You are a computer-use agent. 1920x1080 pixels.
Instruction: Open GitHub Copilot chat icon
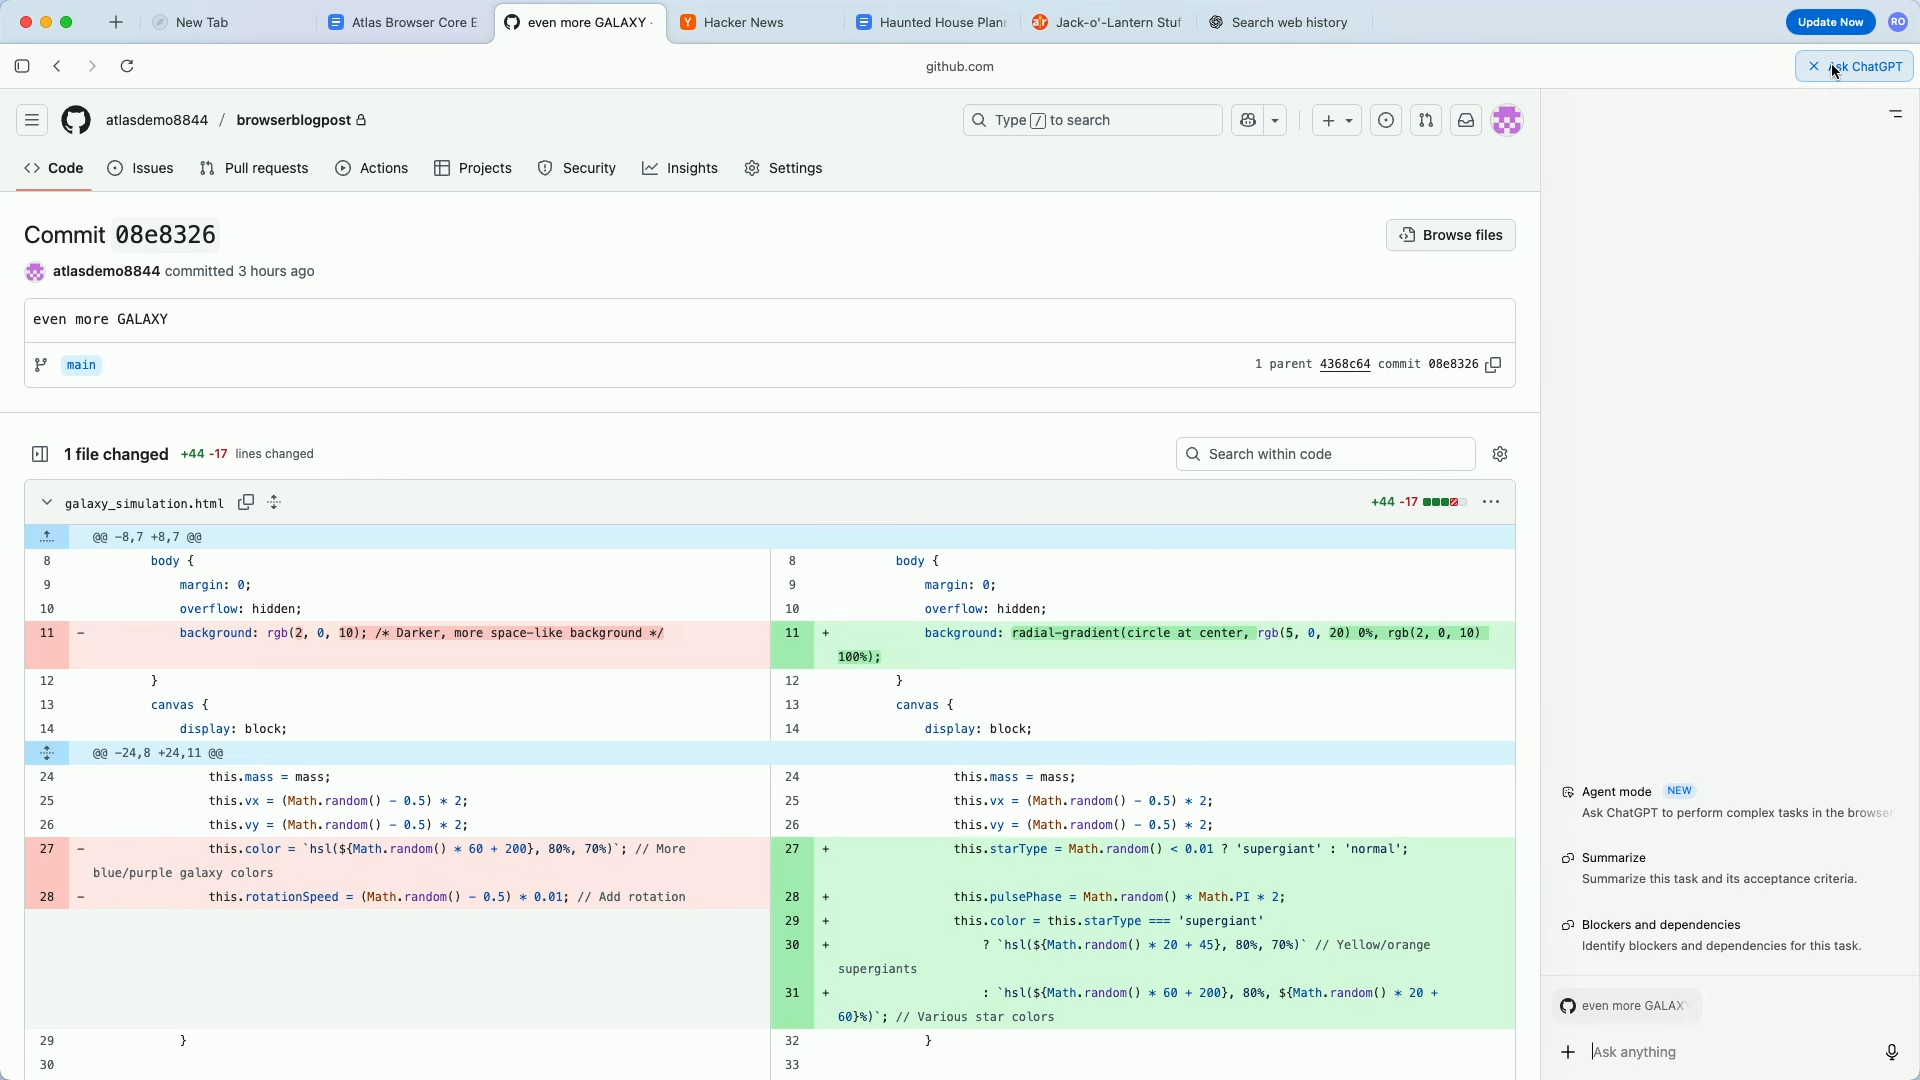(1248, 120)
